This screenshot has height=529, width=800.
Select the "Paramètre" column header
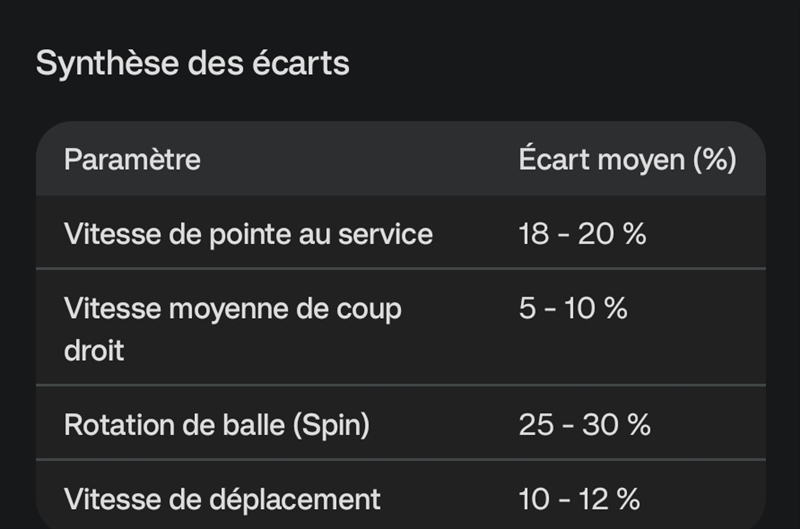[132, 159]
